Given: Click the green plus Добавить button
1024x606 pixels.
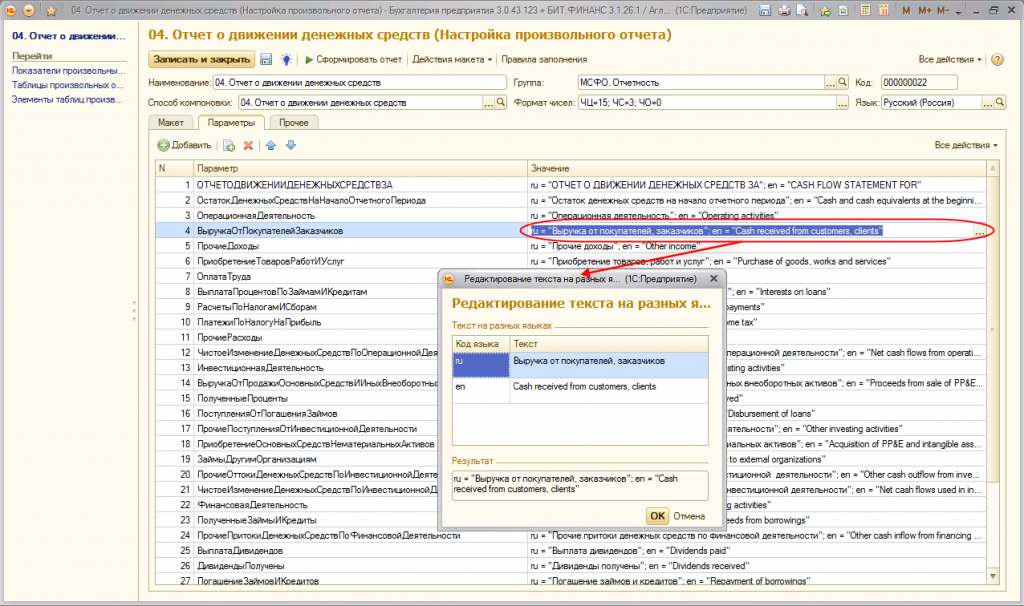Looking at the screenshot, I should tap(185, 146).
